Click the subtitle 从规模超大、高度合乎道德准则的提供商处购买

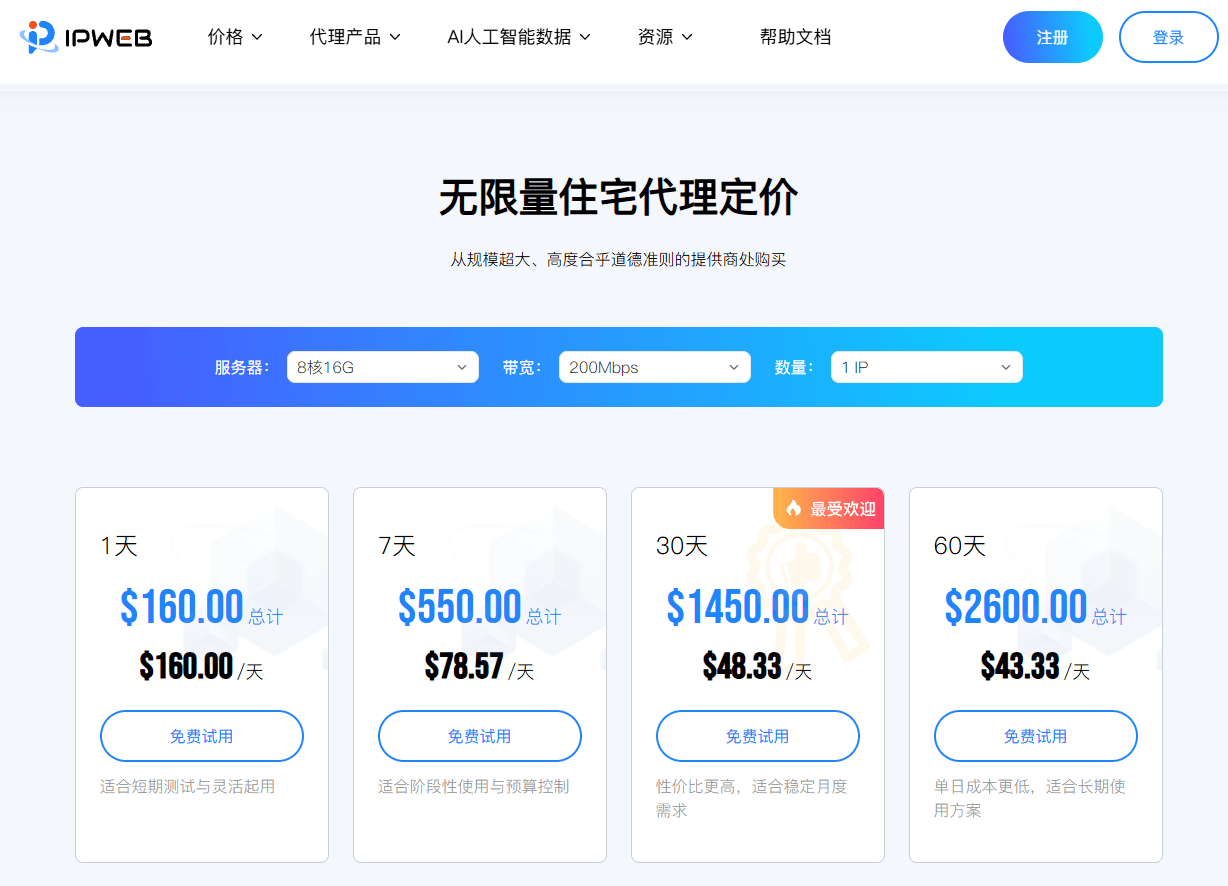coord(619,260)
